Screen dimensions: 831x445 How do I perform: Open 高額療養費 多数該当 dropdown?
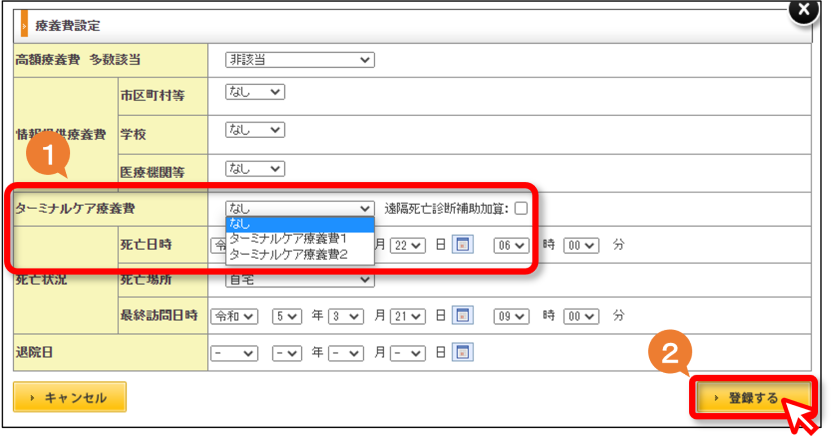300,59
